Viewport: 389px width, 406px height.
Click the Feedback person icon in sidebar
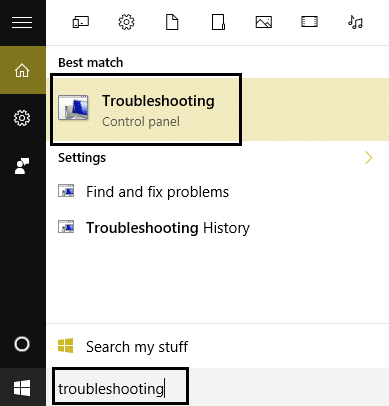pyautogui.click(x=22, y=166)
